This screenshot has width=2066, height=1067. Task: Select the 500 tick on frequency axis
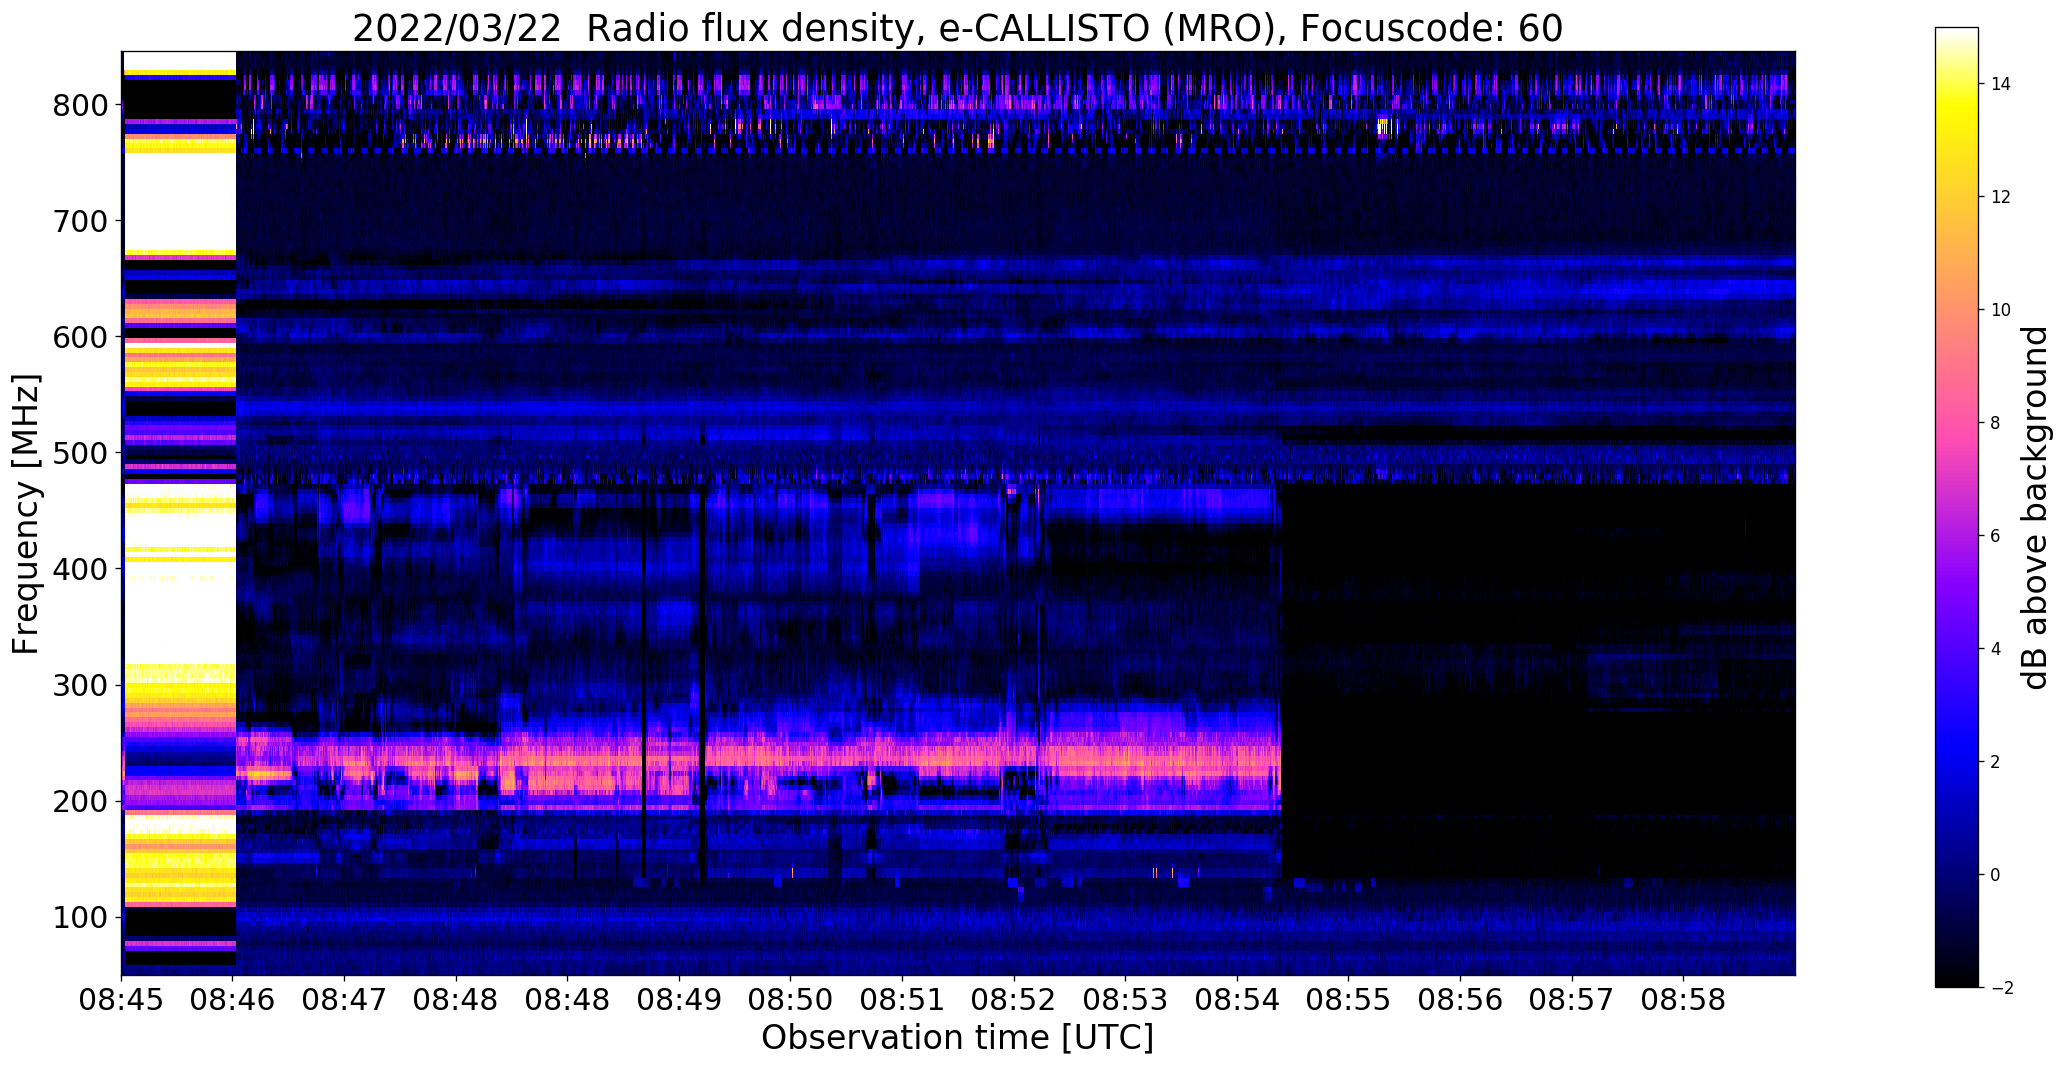pos(79,453)
